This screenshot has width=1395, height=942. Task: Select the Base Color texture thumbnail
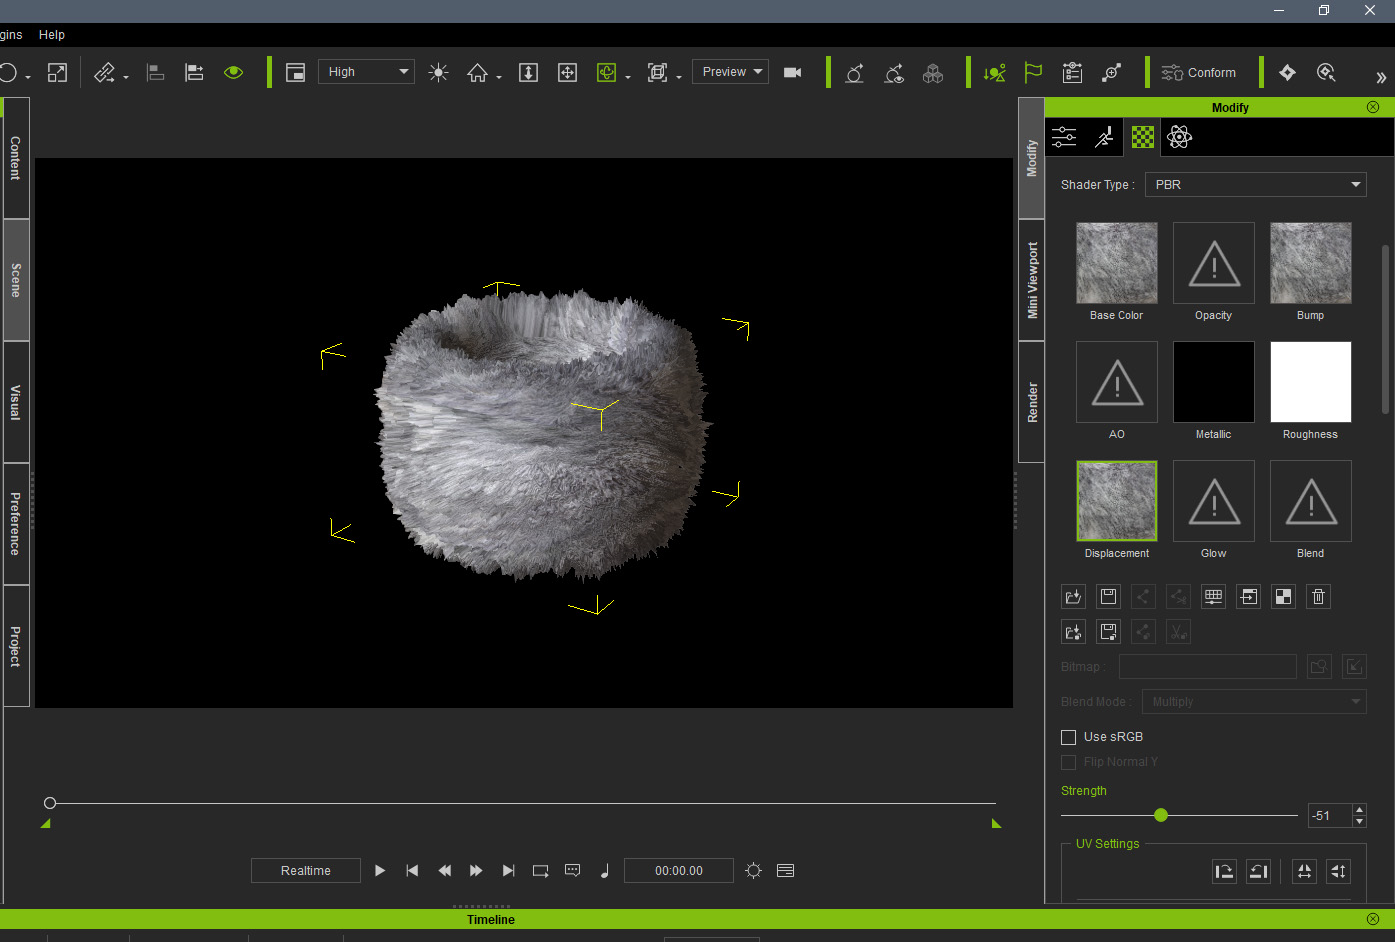(x=1116, y=263)
